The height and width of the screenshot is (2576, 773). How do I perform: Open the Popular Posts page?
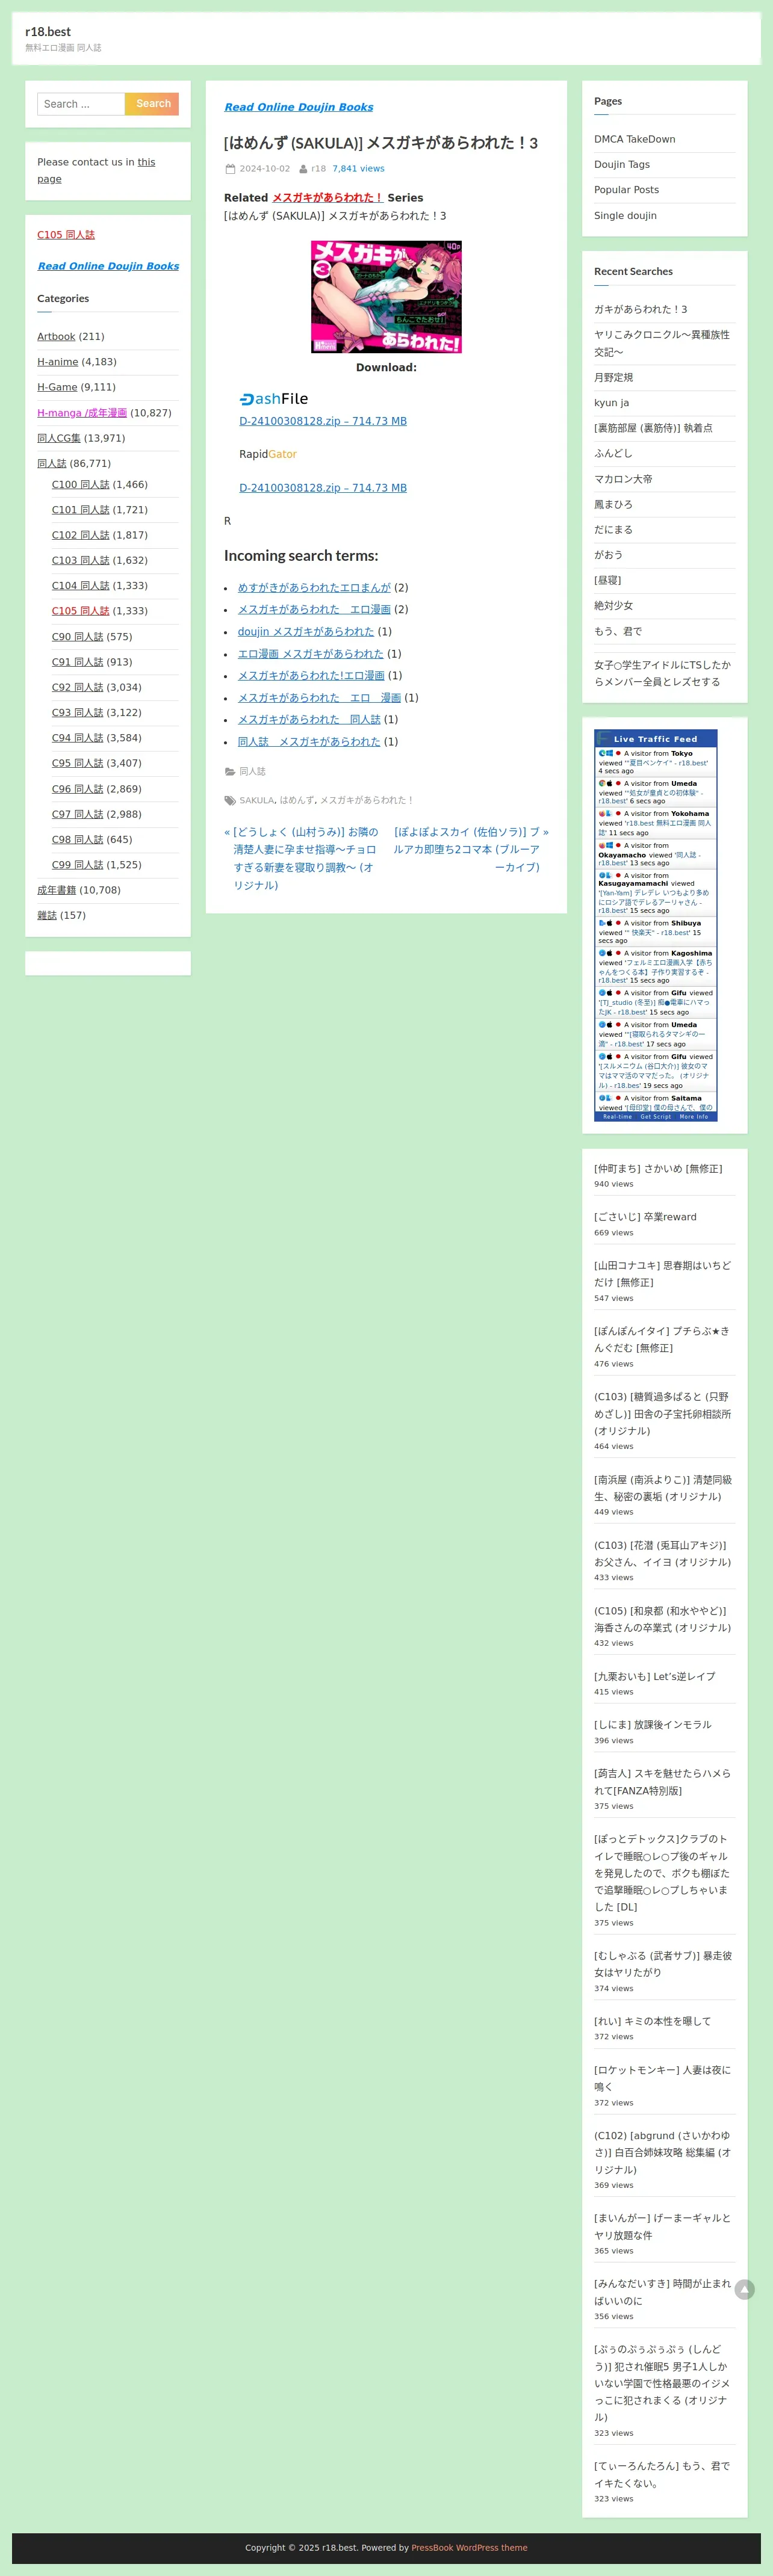[626, 190]
